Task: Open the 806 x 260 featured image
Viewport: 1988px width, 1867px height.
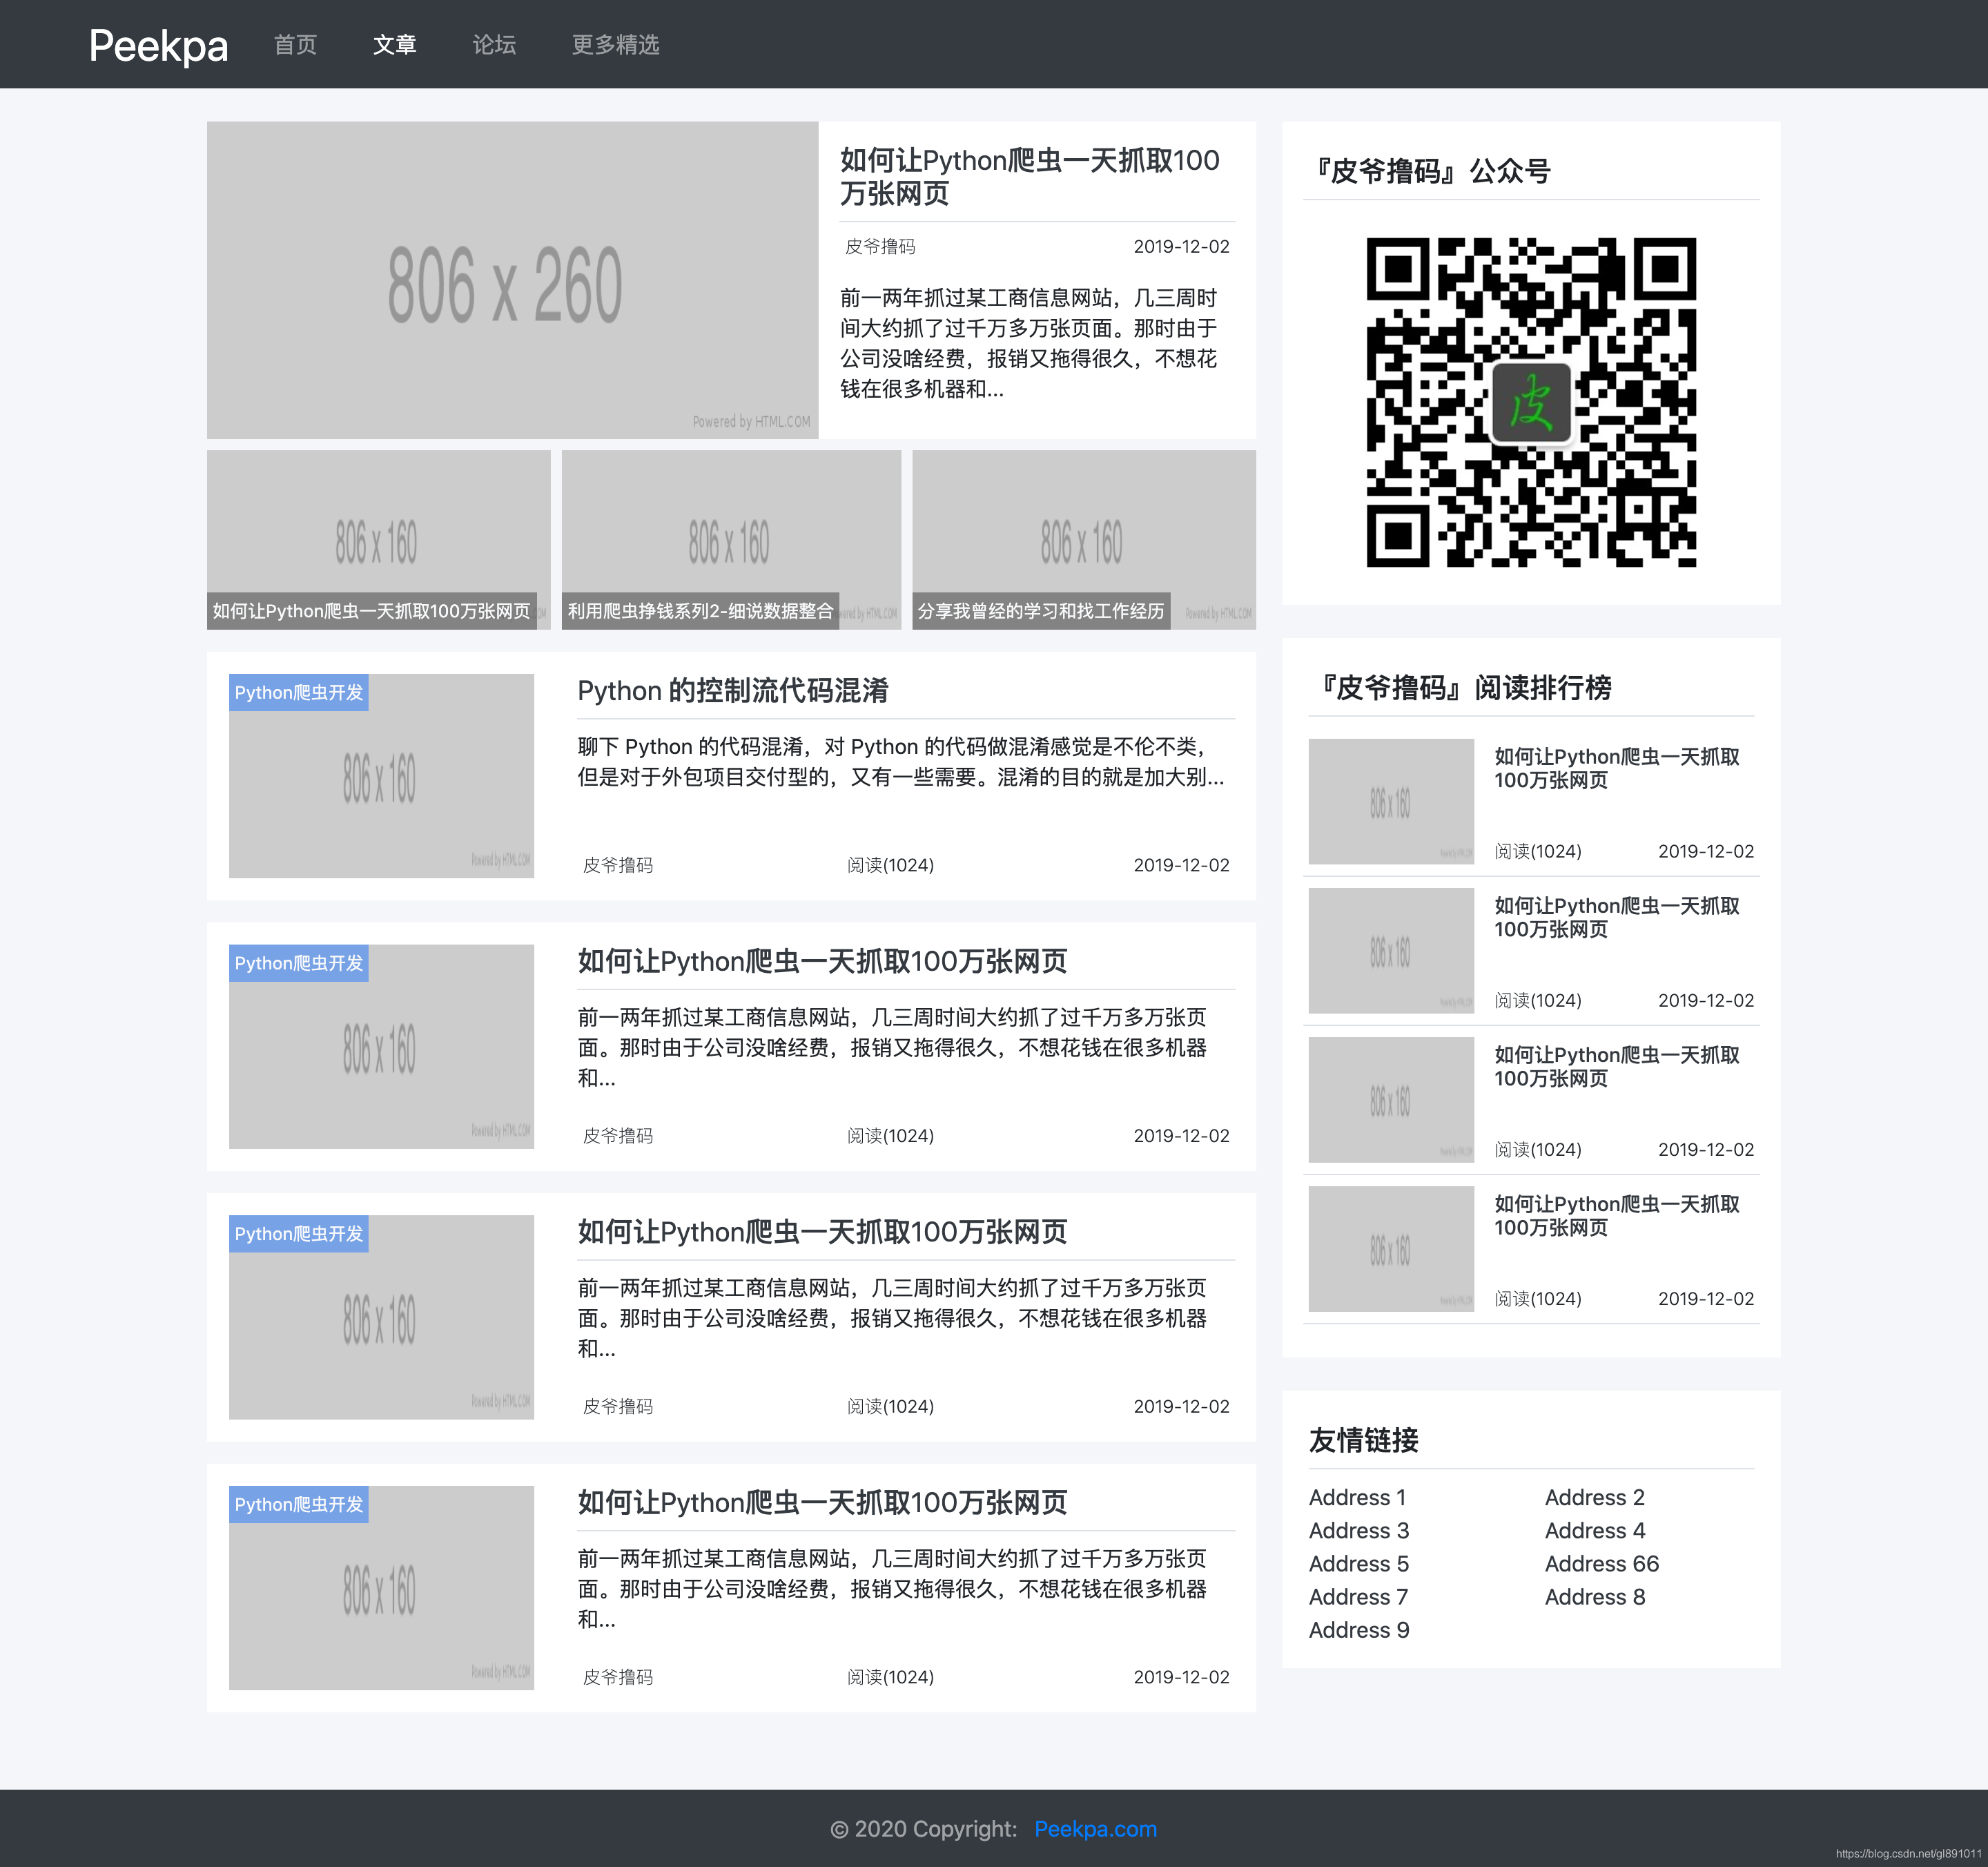Action: click(511, 281)
